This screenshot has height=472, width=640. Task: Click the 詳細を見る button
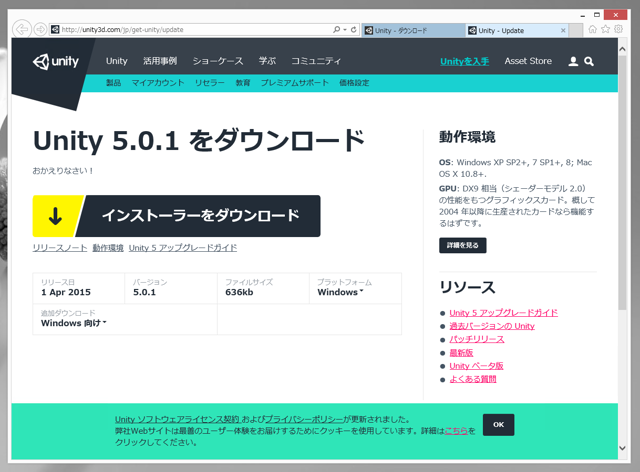pyautogui.click(x=462, y=245)
